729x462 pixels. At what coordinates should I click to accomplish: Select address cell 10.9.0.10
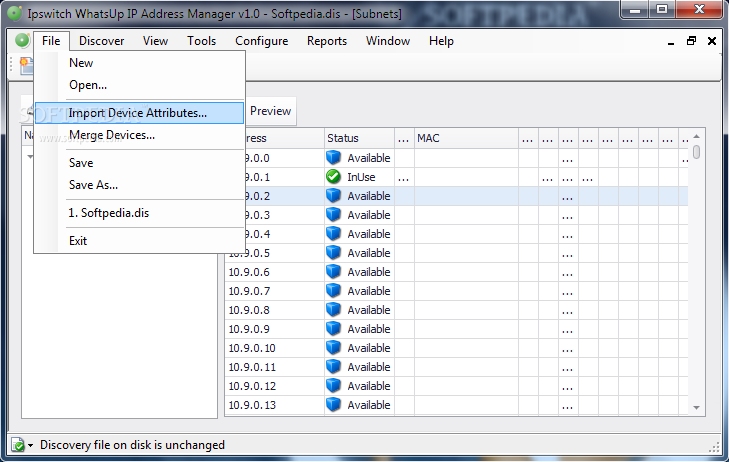click(x=275, y=348)
